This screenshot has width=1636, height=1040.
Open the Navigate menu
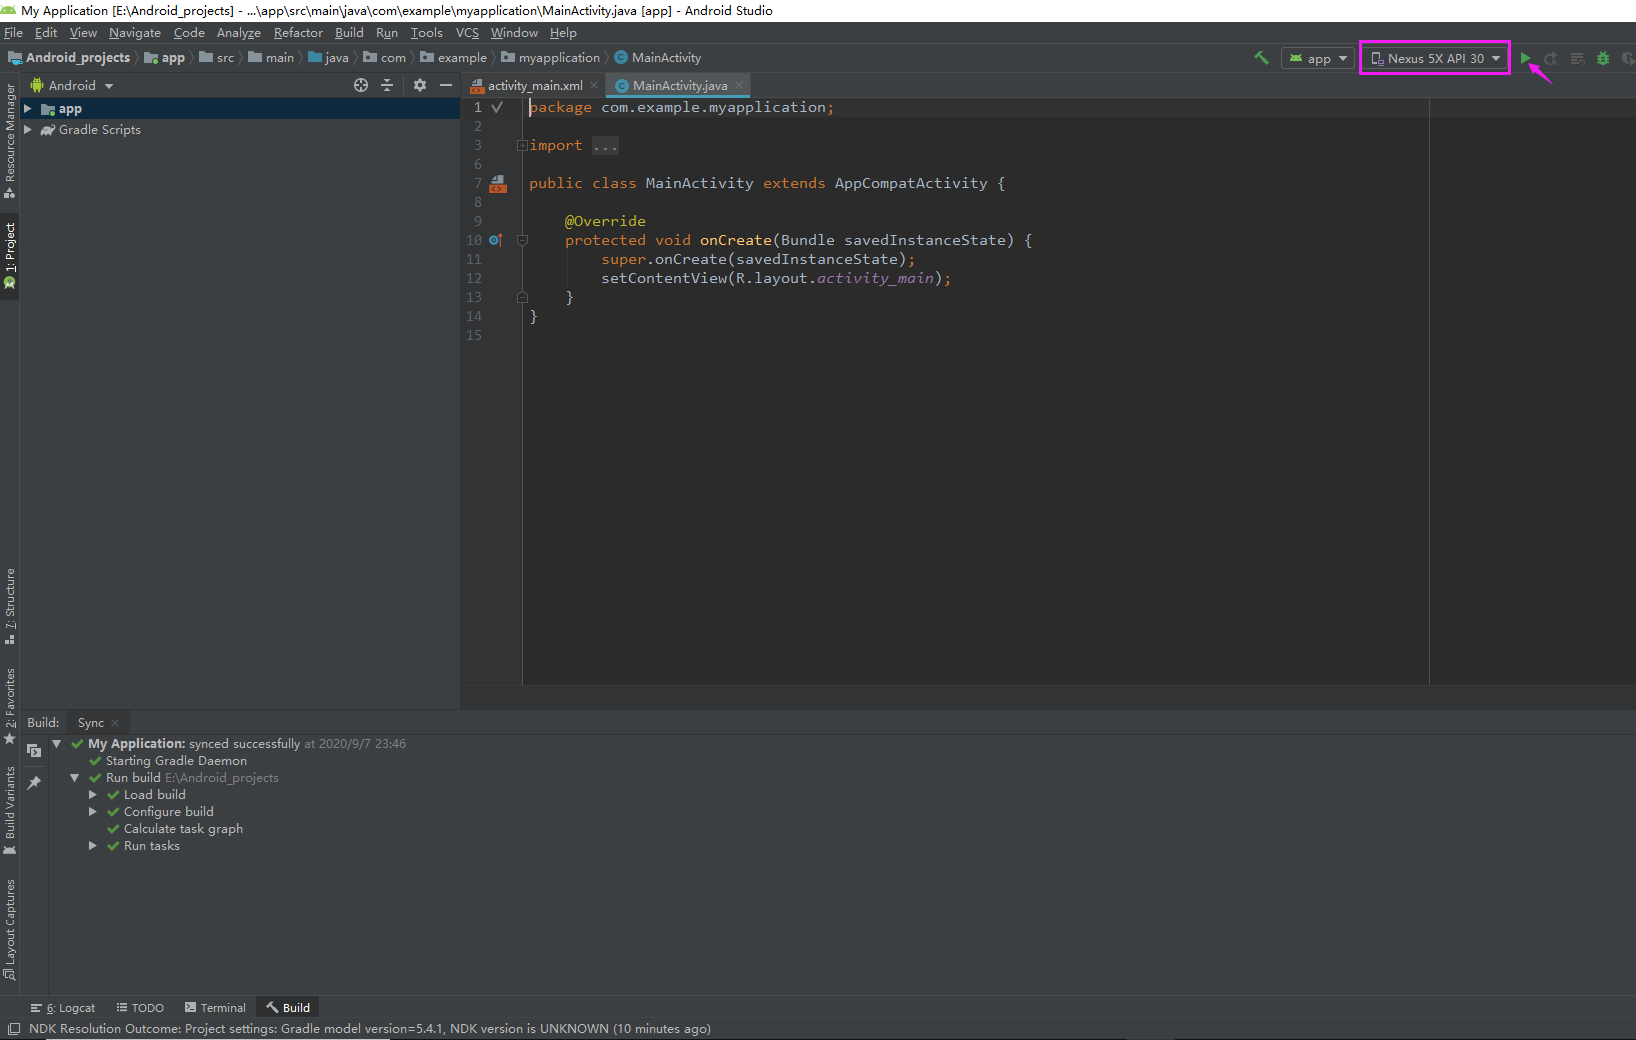135,33
